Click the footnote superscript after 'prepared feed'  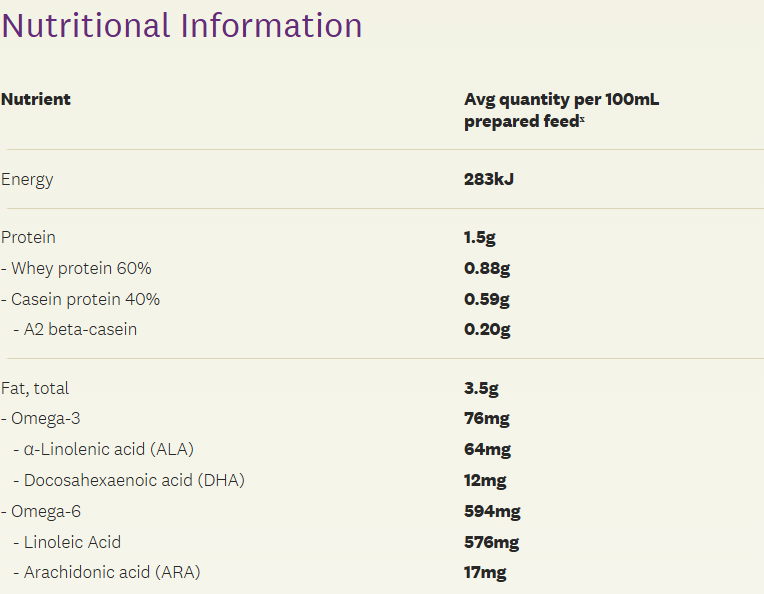[583, 118]
